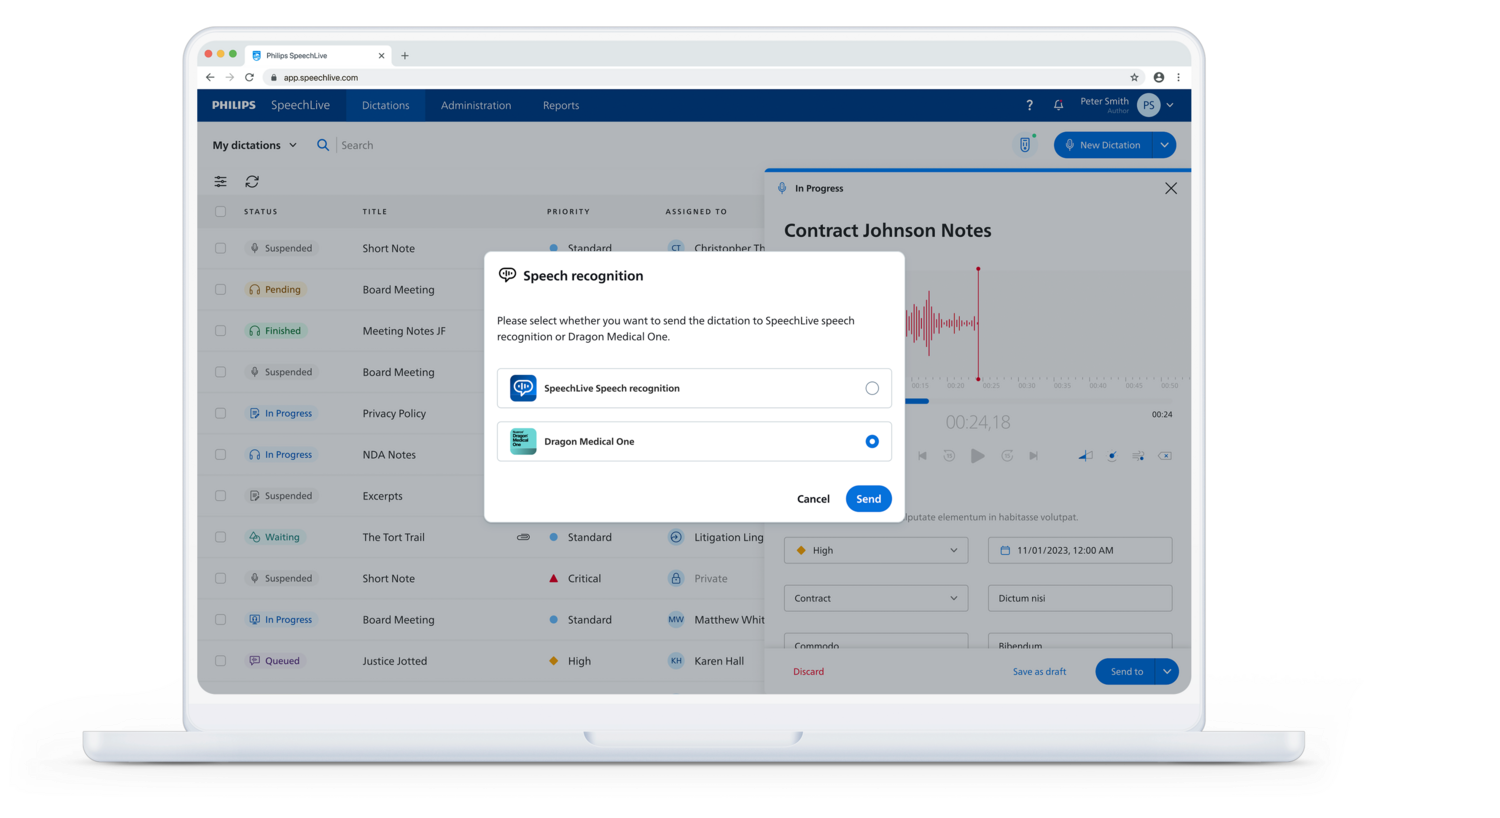This screenshot has height=818, width=1500.
Task: Click the attachment link icon on The Tort Trail
Action: (523, 537)
